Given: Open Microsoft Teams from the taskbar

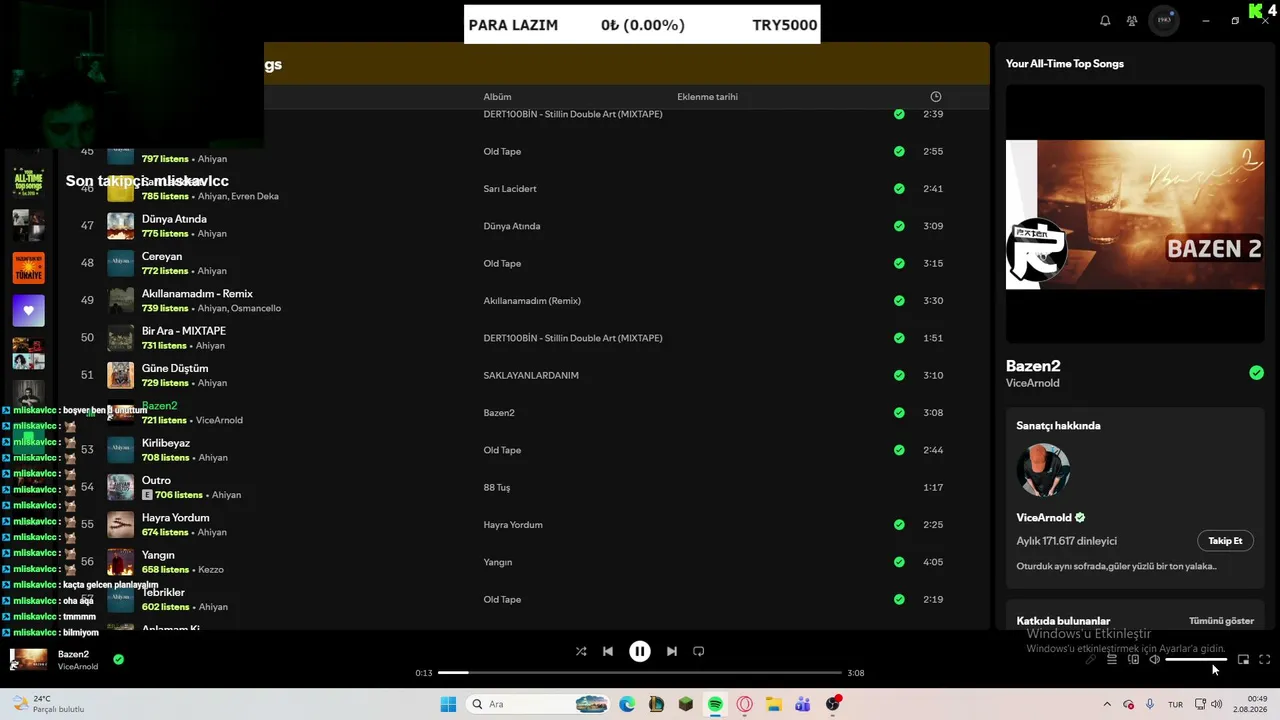Looking at the screenshot, I should (x=803, y=704).
